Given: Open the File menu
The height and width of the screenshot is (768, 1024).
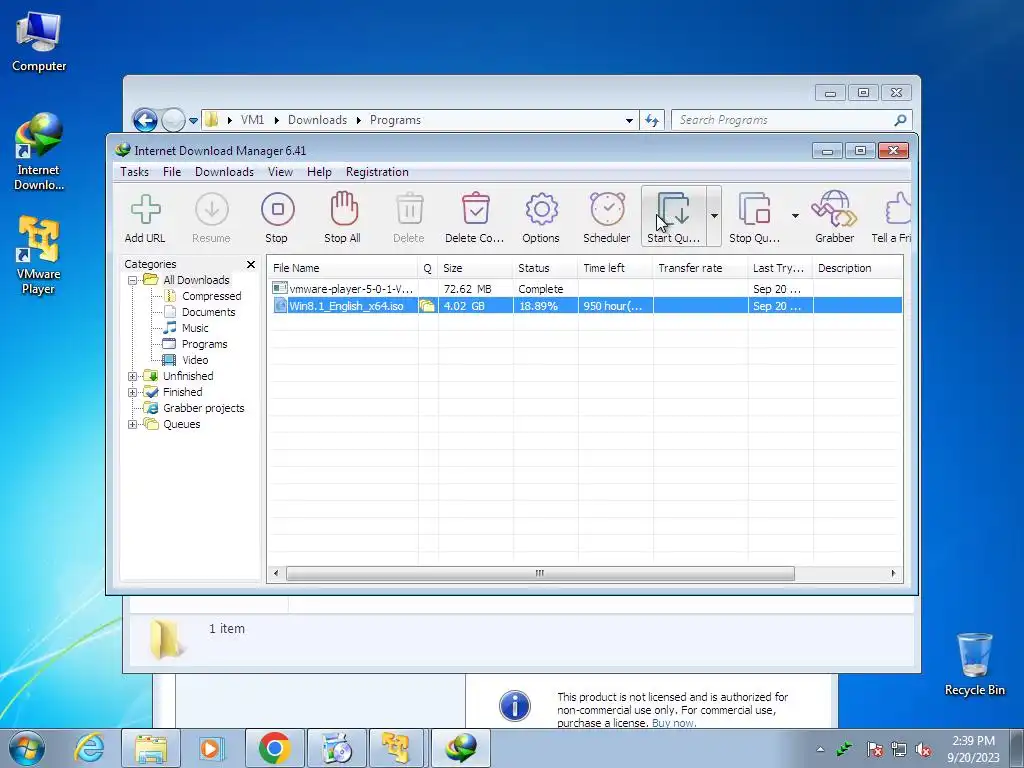Looking at the screenshot, I should point(172,172).
